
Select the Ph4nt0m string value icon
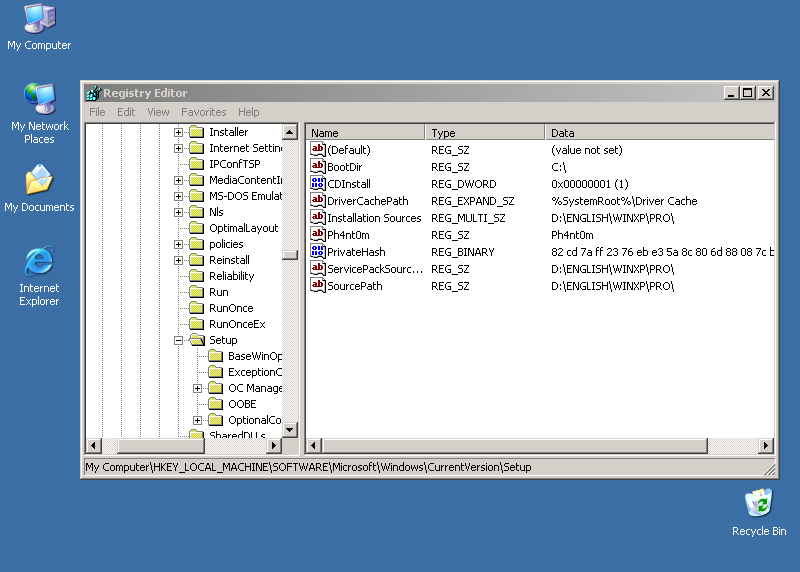318,234
